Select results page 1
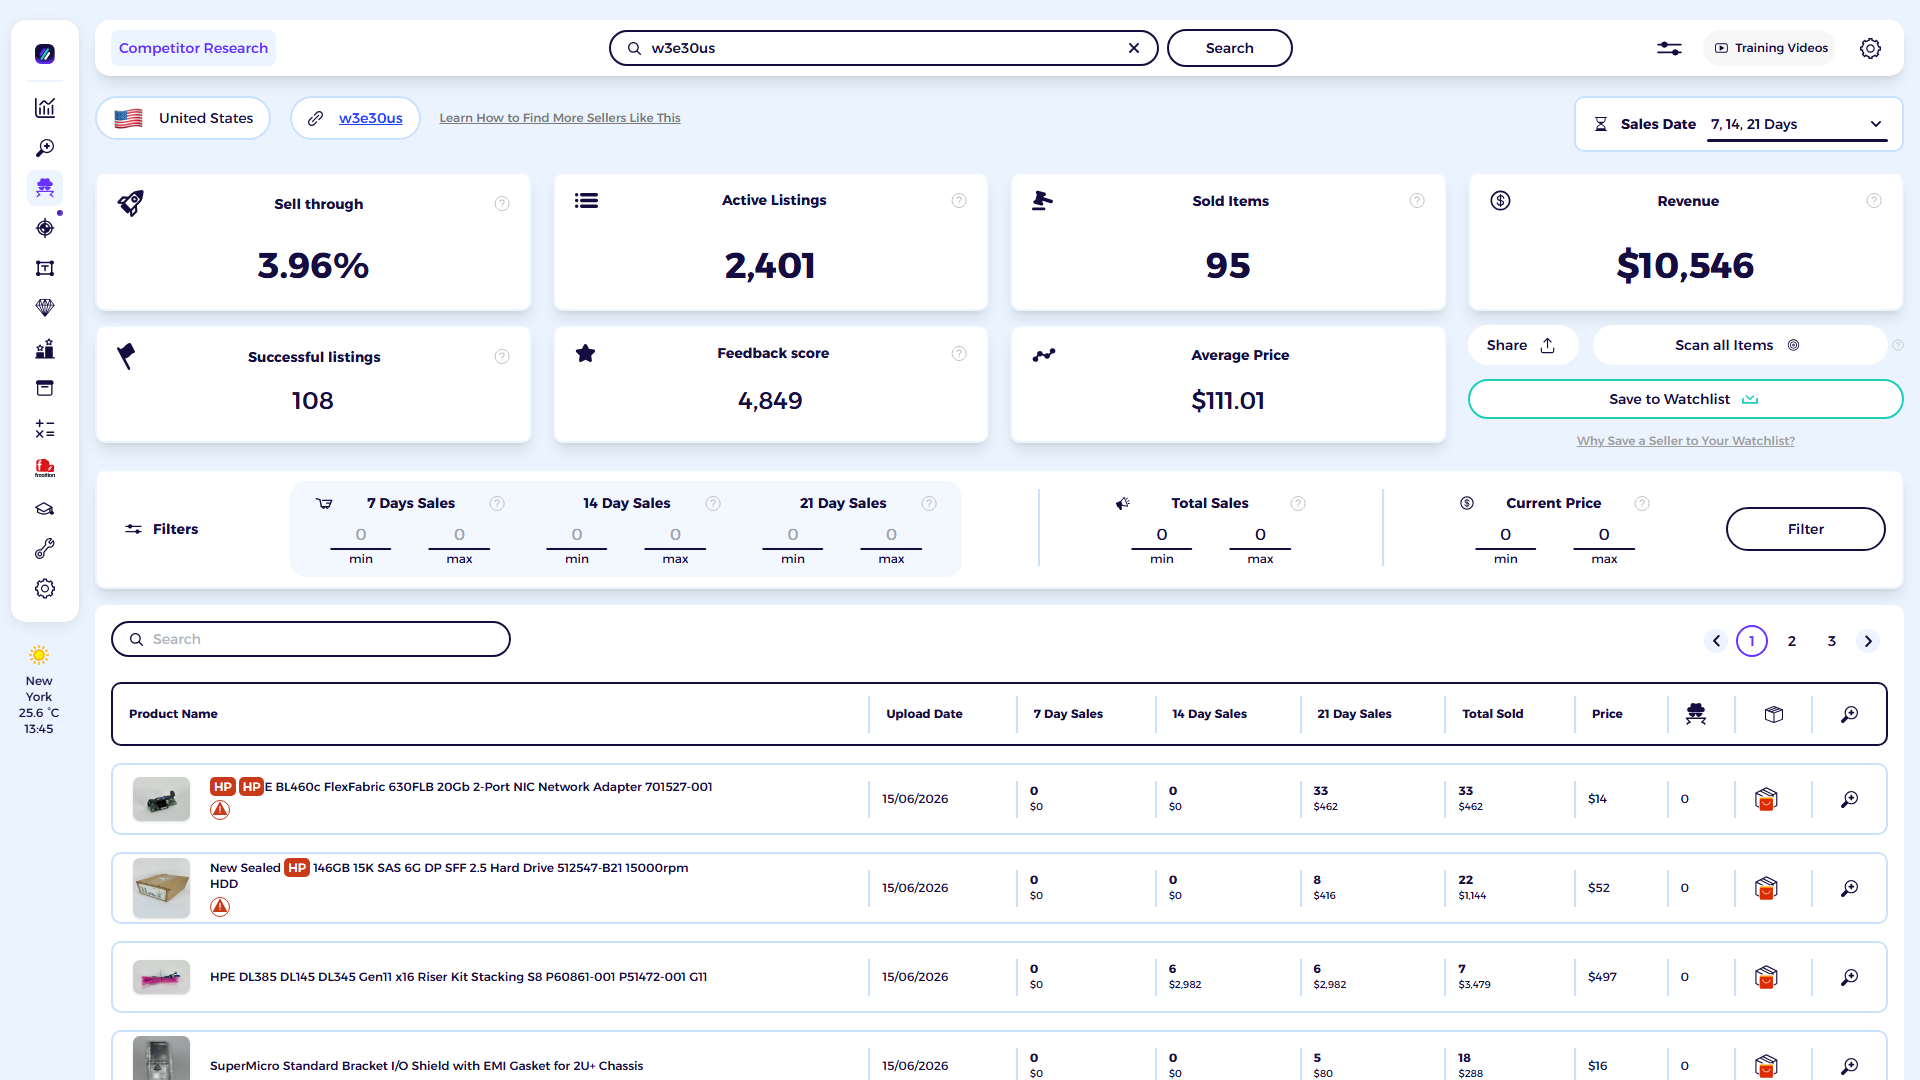 tap(1752, 641)
